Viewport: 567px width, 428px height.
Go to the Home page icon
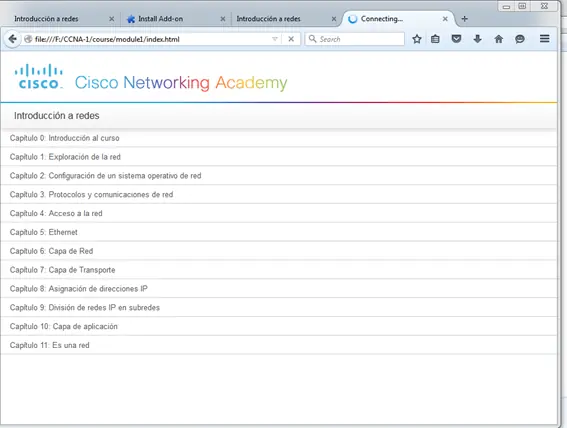pos(499,39)
